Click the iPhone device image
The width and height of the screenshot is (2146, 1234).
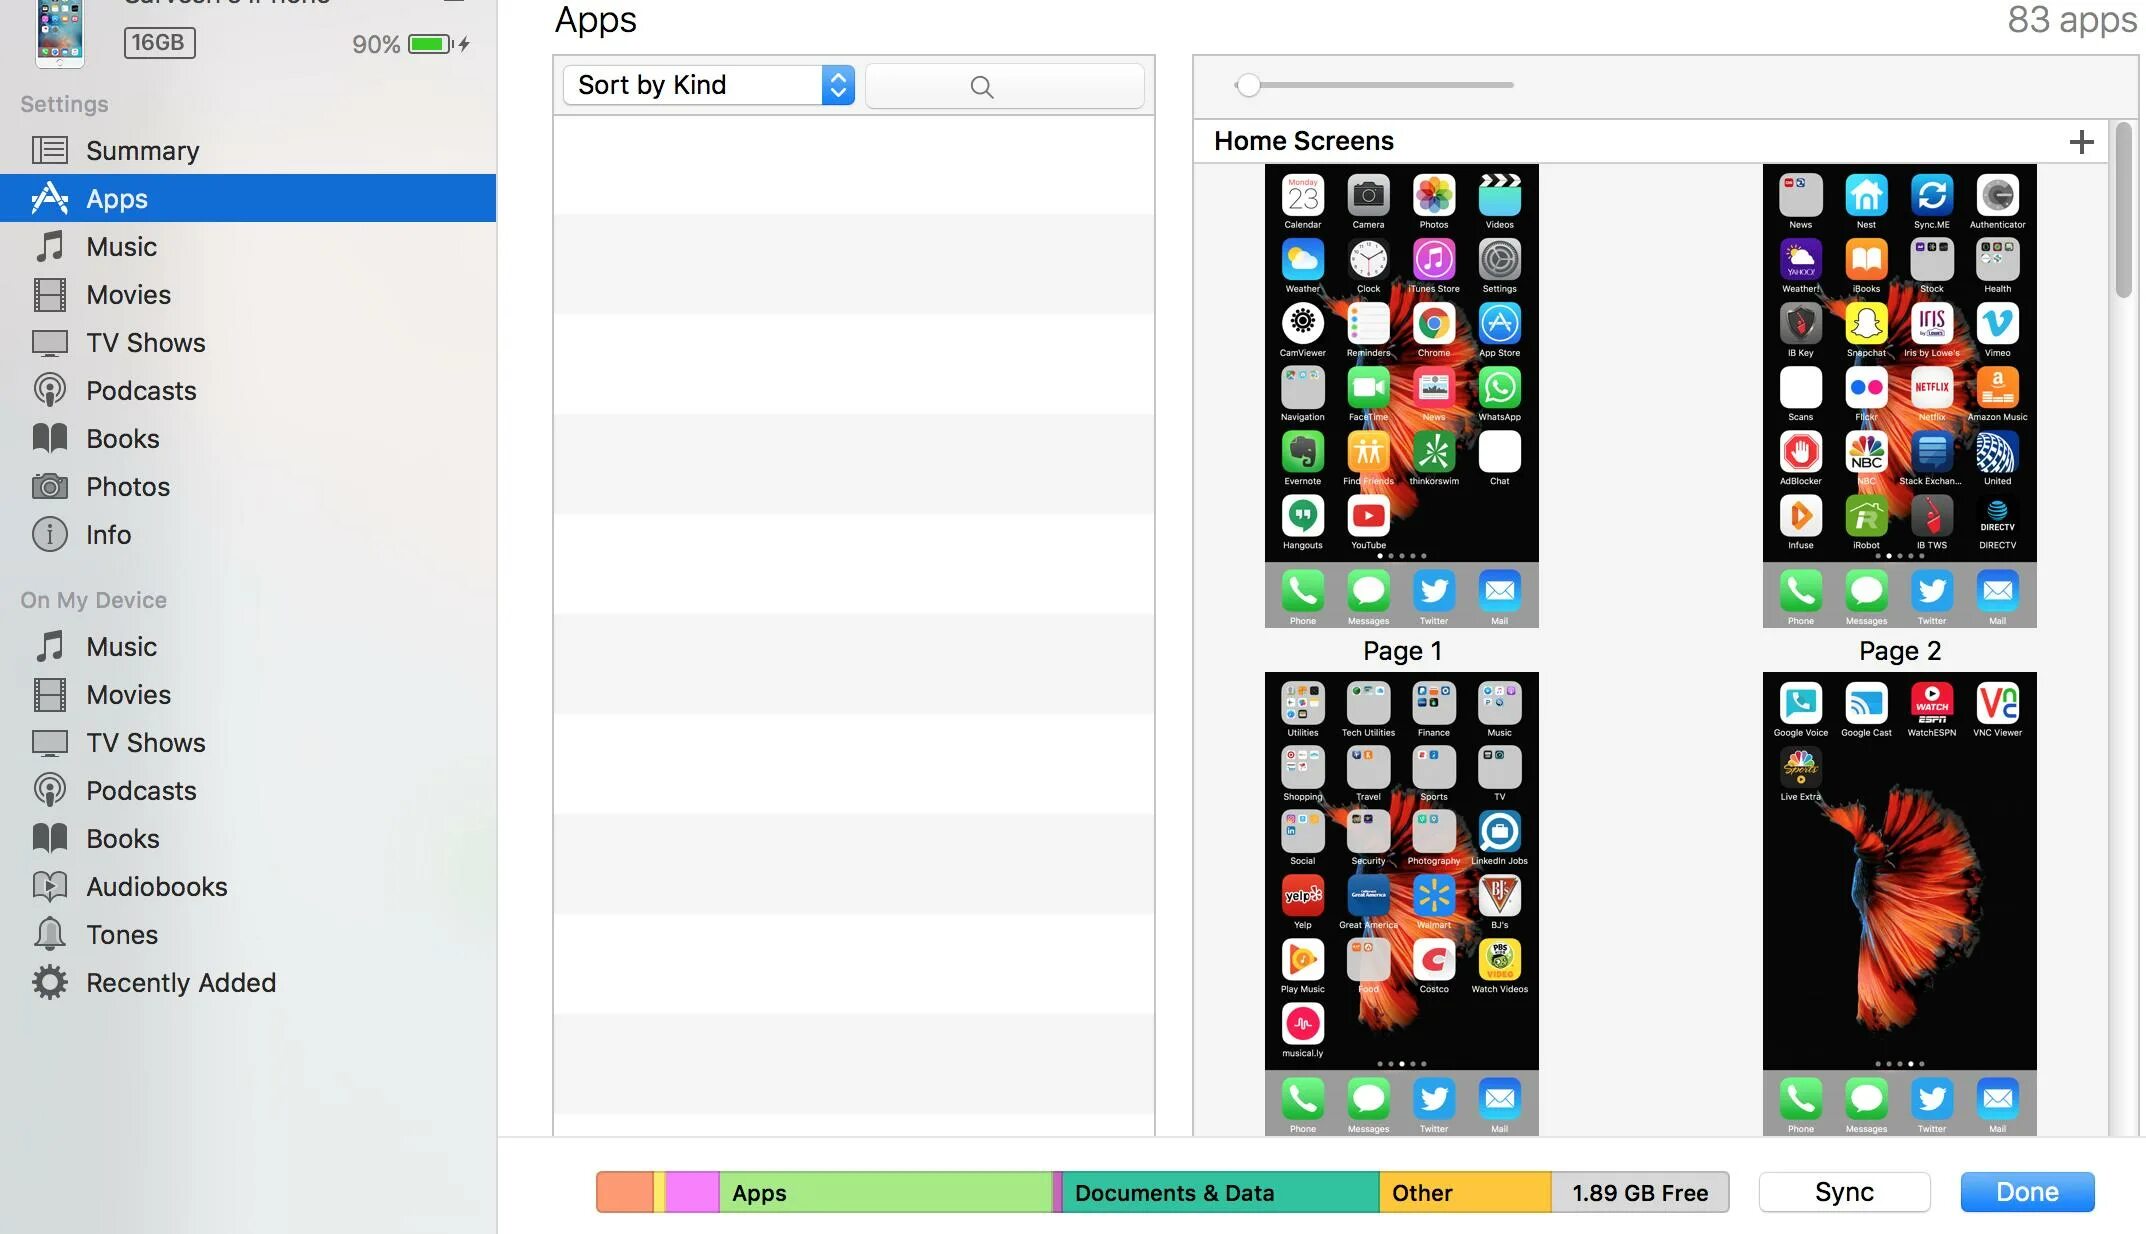pos(60,33)
